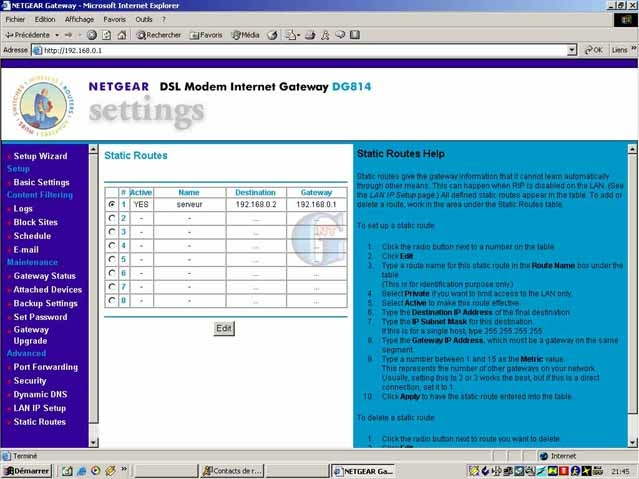Open the Logs link
The height and width of the screenshot is (479, 639).
(23, 209)
